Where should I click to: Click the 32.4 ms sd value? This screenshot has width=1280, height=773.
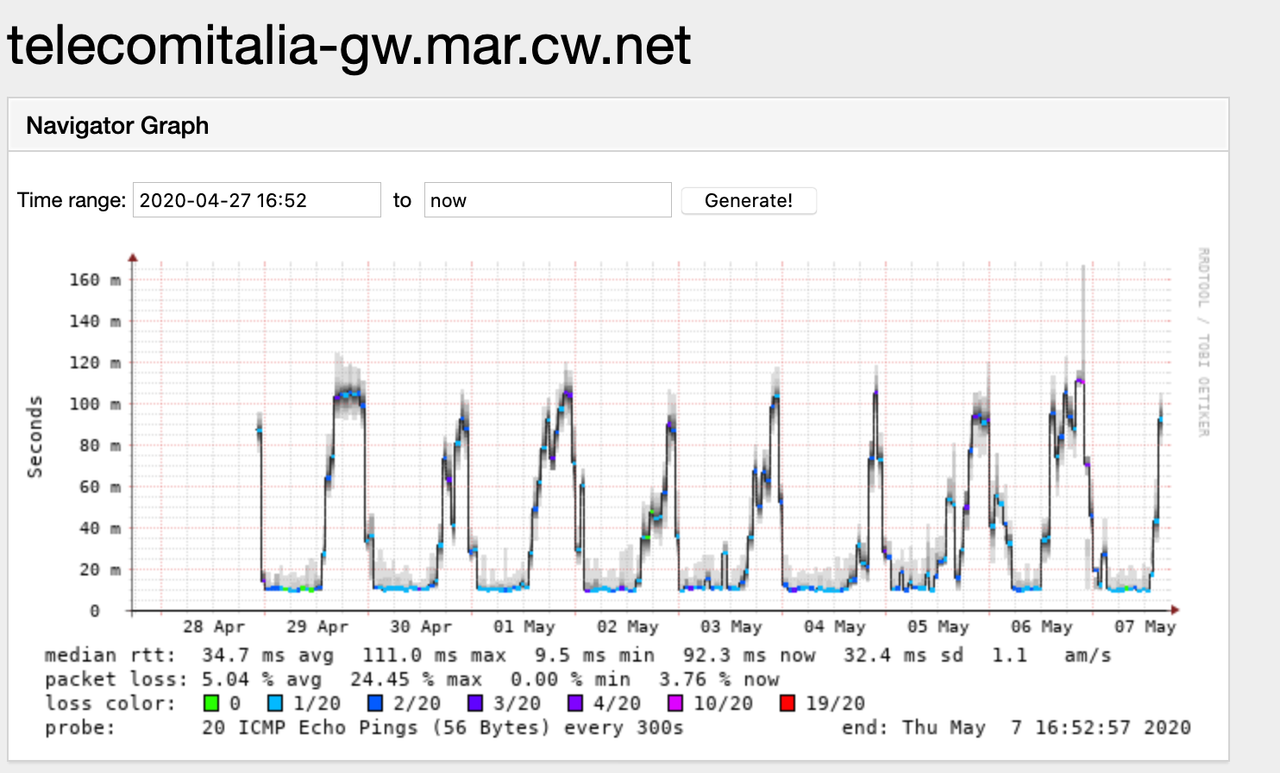[x=904, y=656]
